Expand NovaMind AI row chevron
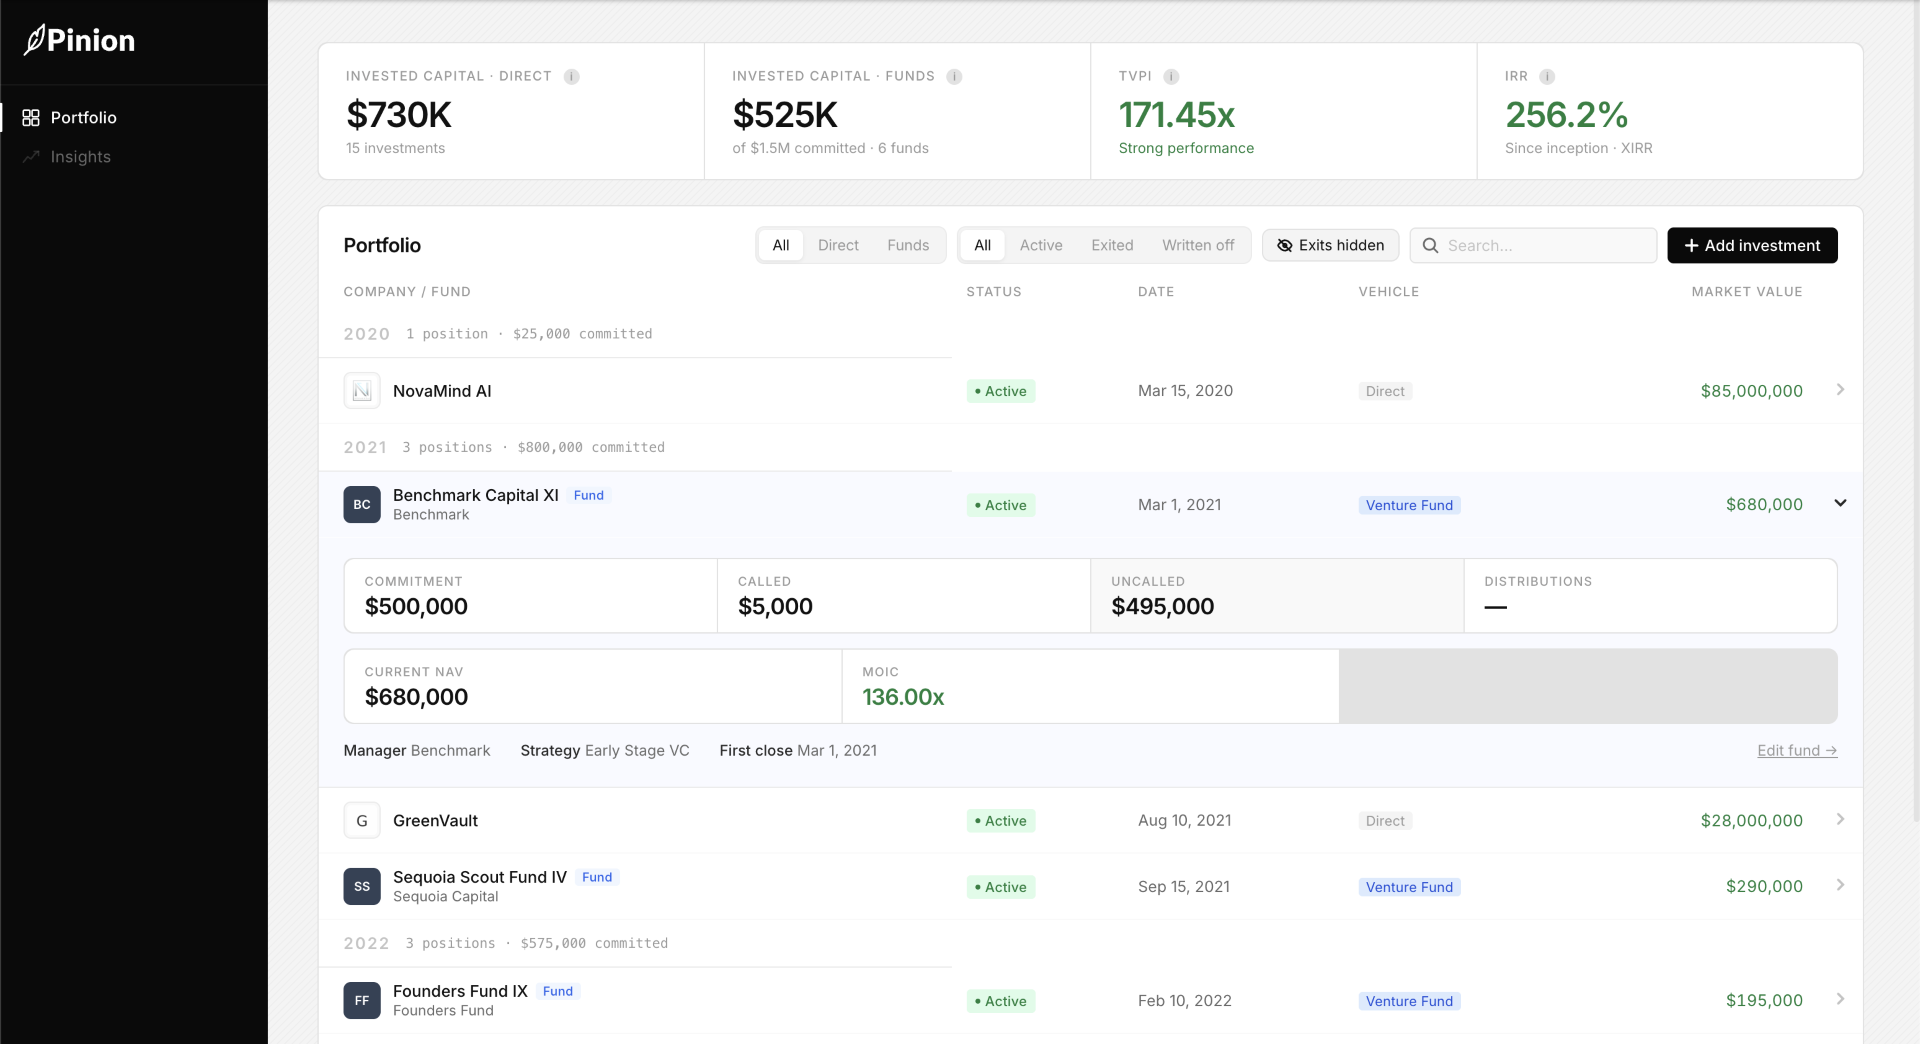This screenshot has width=1920, height=1044. coord(1840,390)
